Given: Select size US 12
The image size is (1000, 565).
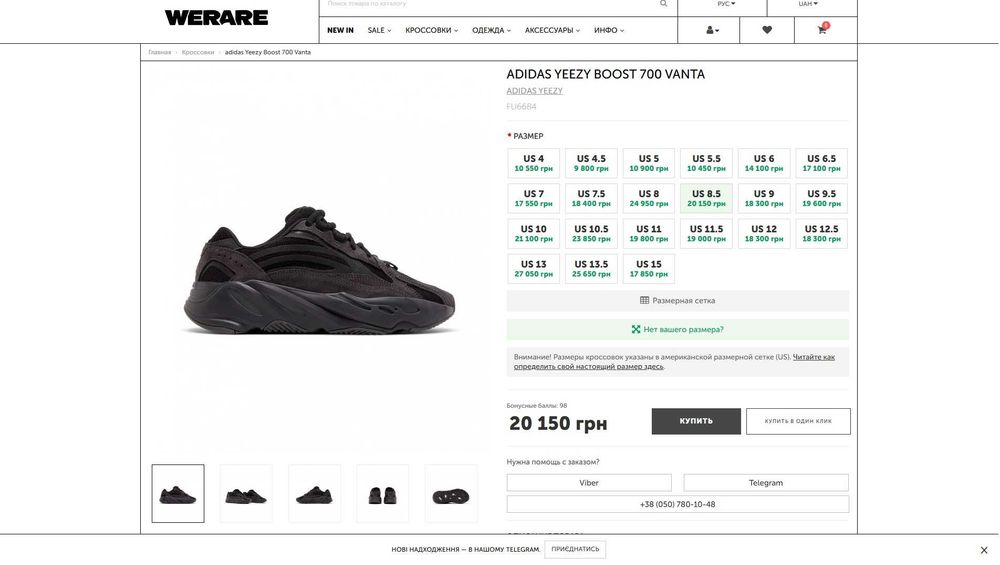Looking at the screenshot, I should [764, 233].
